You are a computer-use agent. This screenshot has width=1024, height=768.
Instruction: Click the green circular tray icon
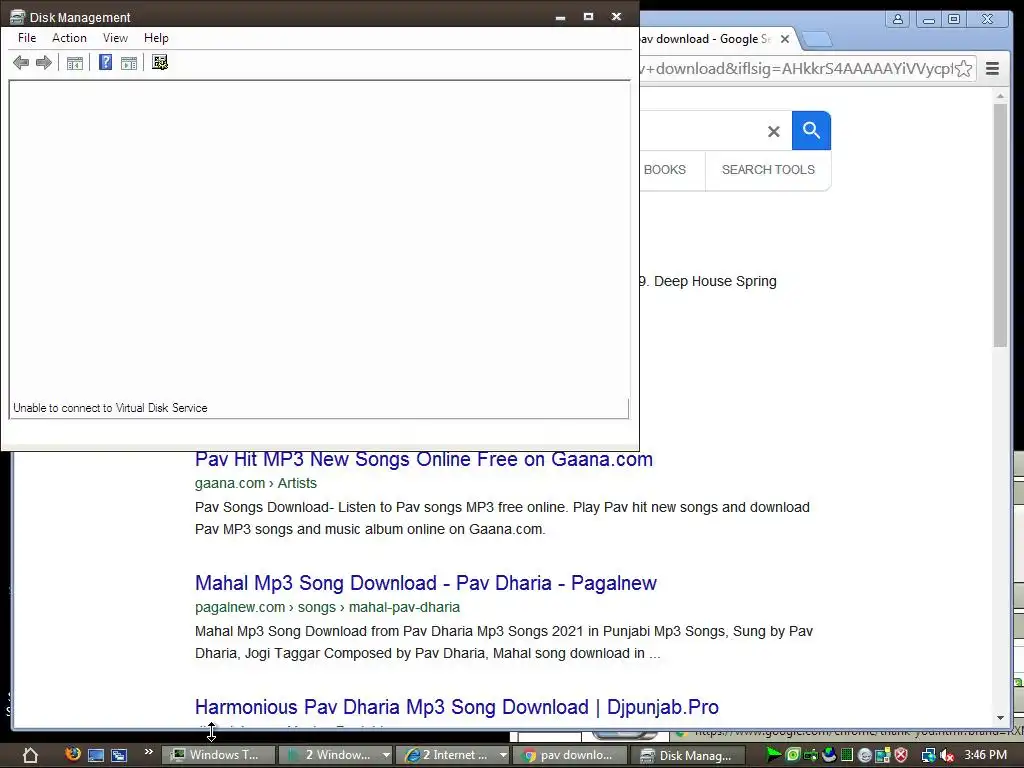pos(793,755)
